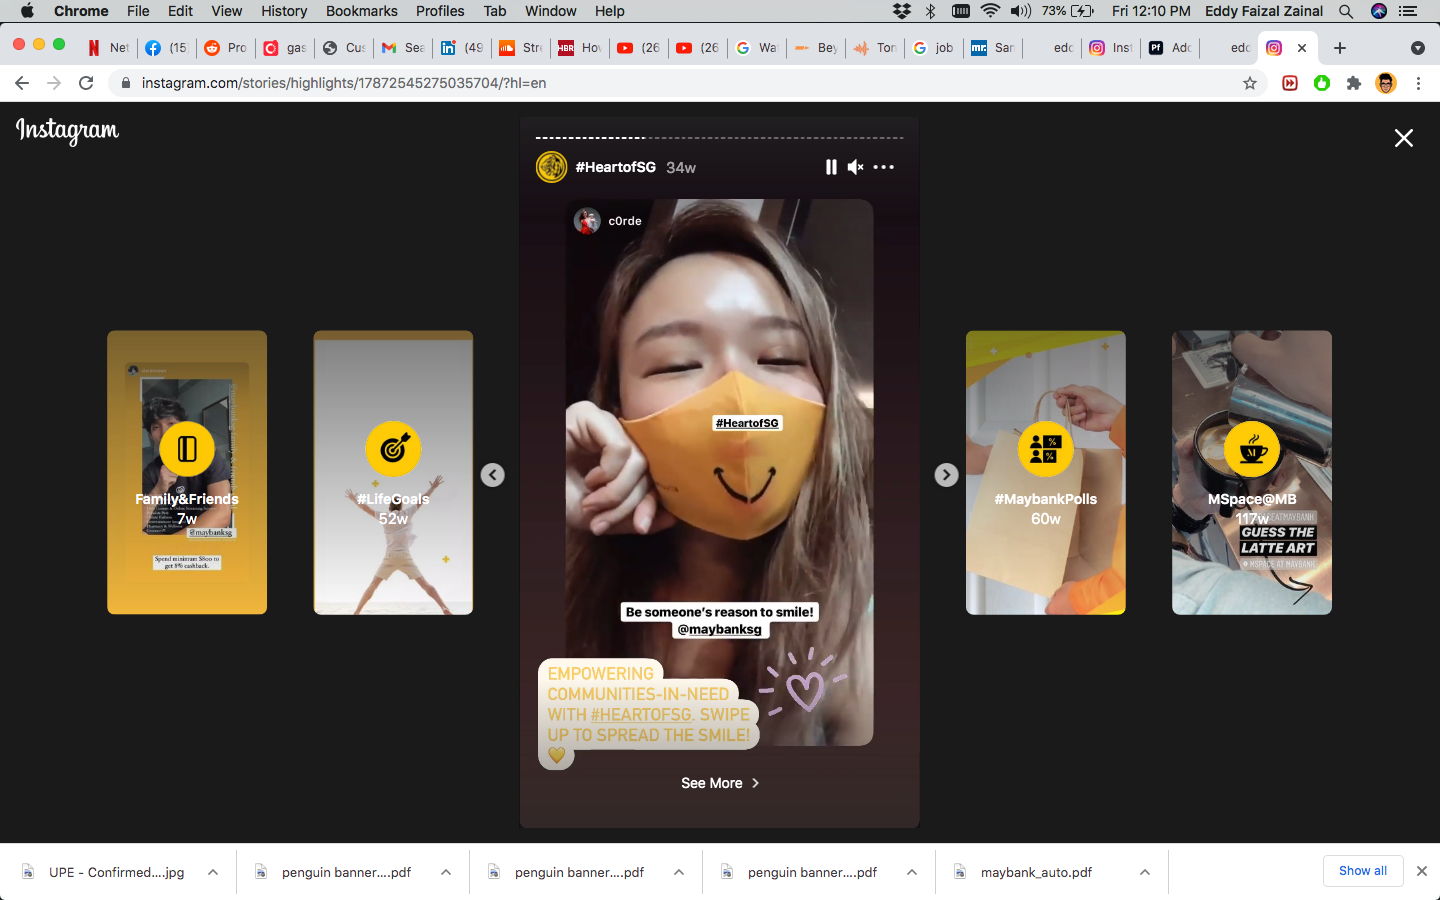The image size is (1440, 900).
Task: Click the story progress bar
Action: point(720,138)
